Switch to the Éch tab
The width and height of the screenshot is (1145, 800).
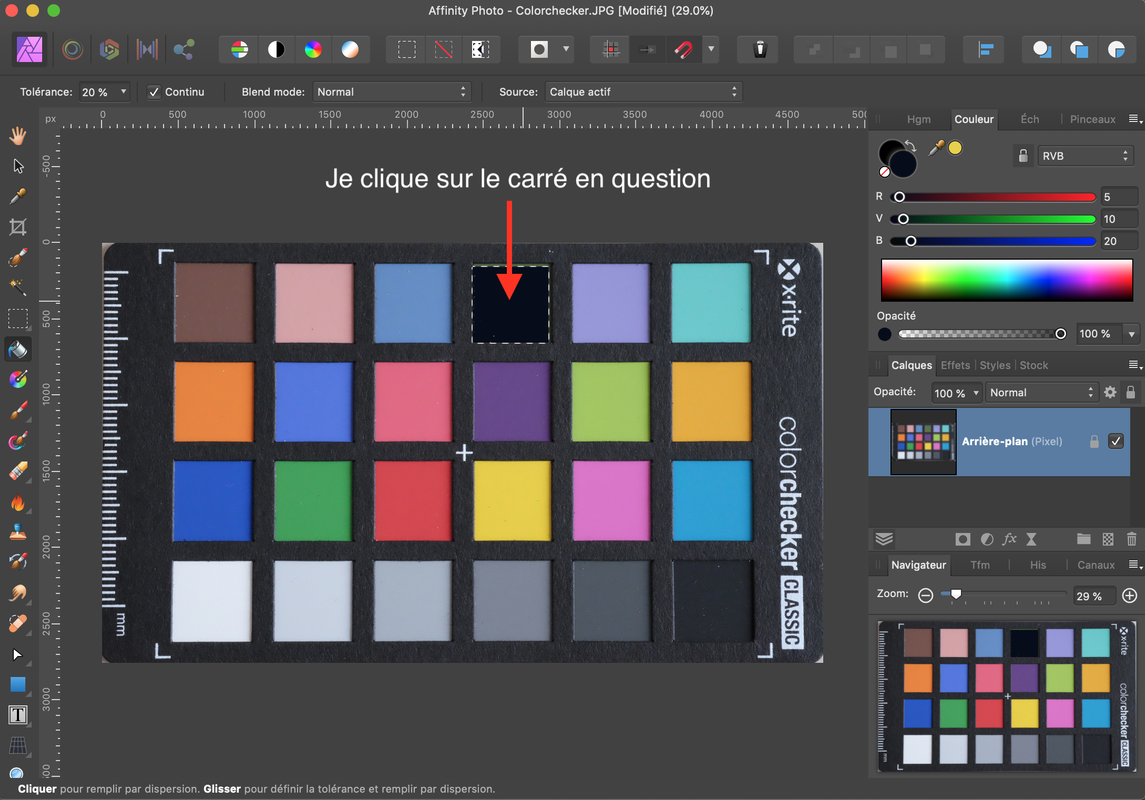(x=1030, y=119)
